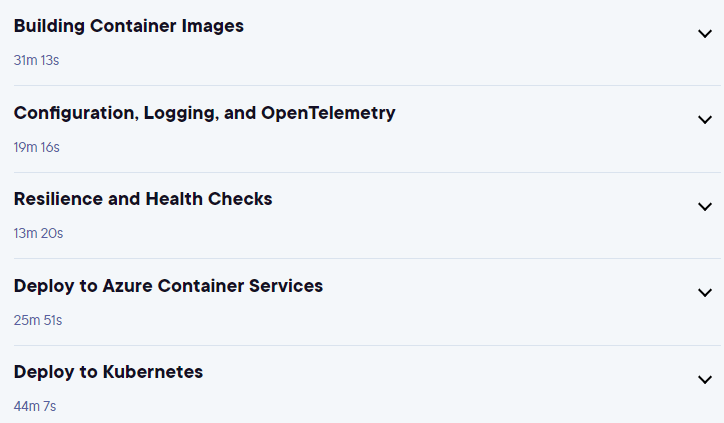Click the divider line under 13m 20s

point(367,259)
